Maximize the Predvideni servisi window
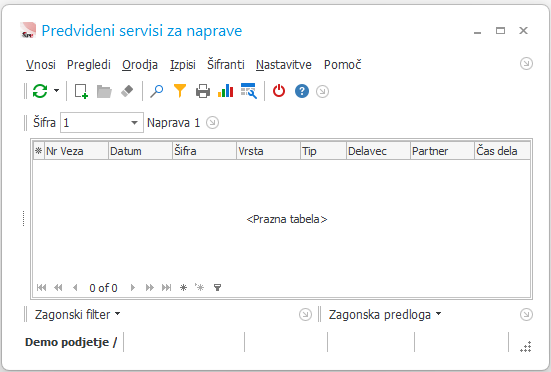Screen dimensions: 551x372 [x=500, y=31]
